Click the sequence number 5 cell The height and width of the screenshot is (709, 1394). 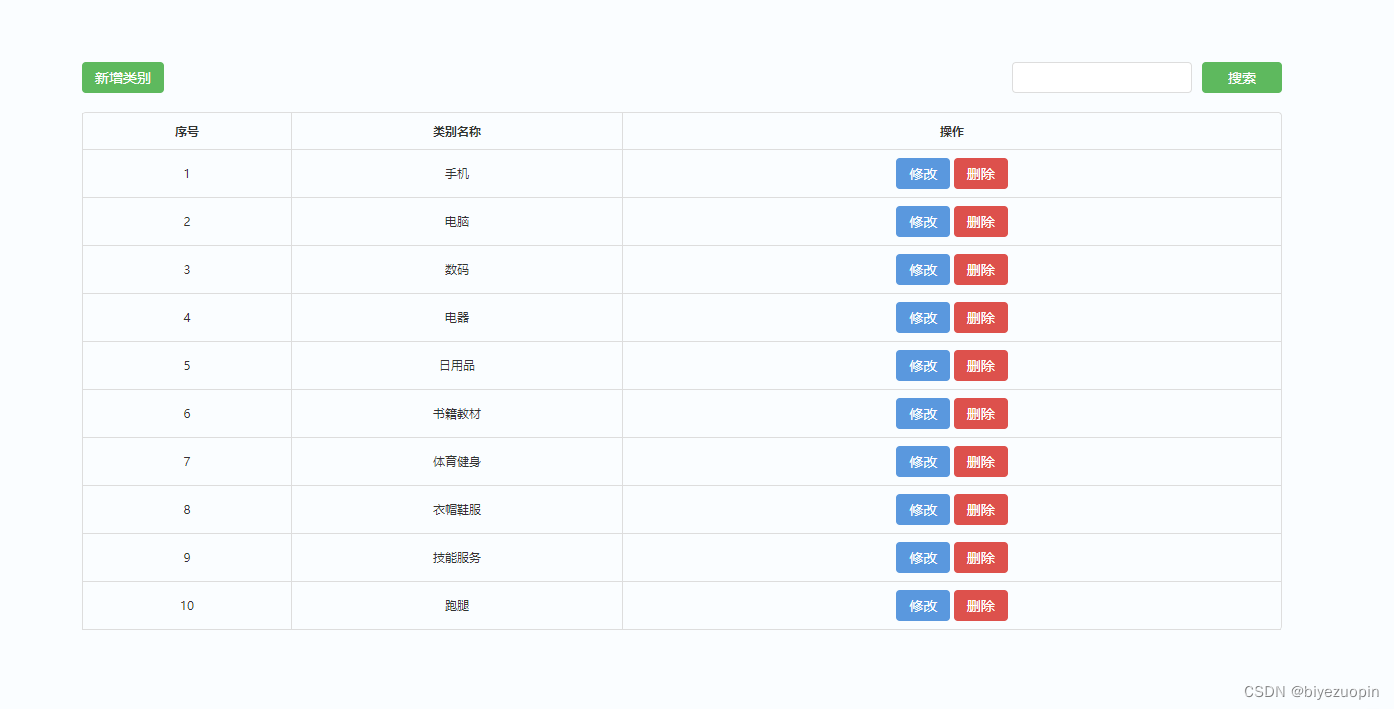click(x=187, y=366)
